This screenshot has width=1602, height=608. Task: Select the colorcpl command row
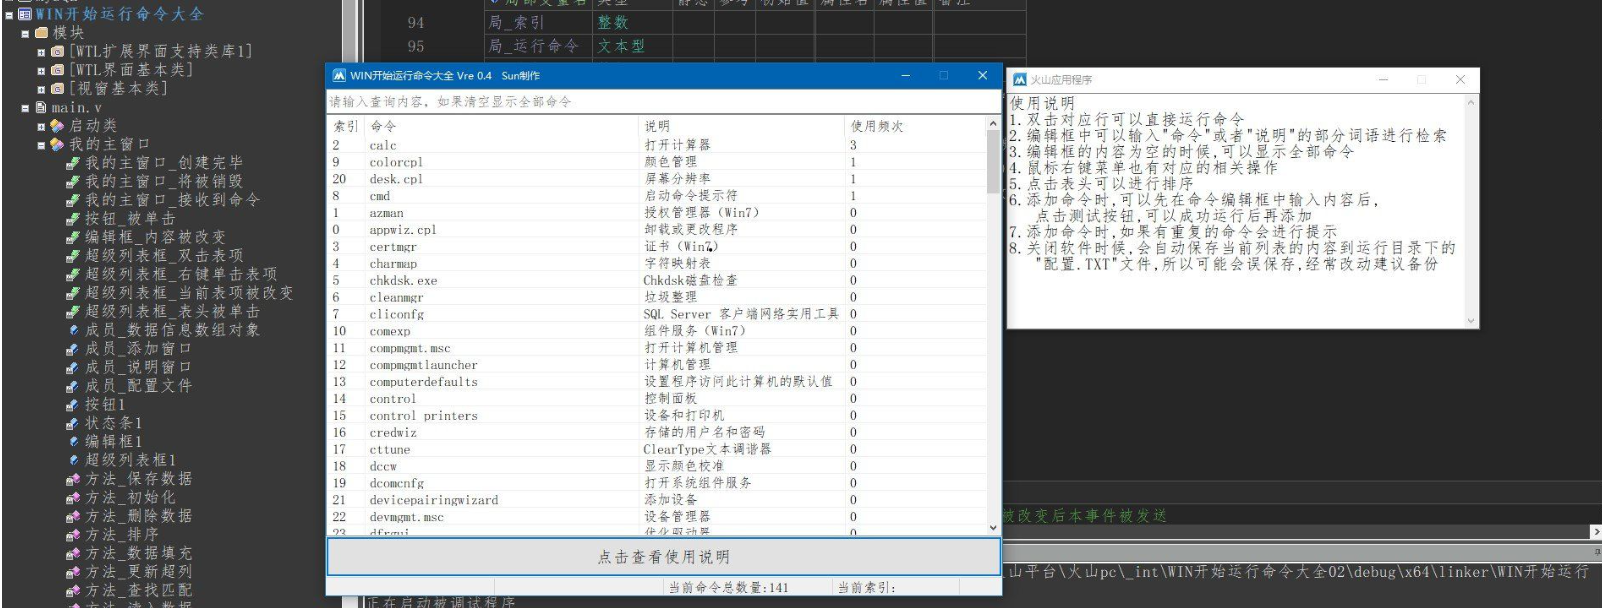point(657,162)
